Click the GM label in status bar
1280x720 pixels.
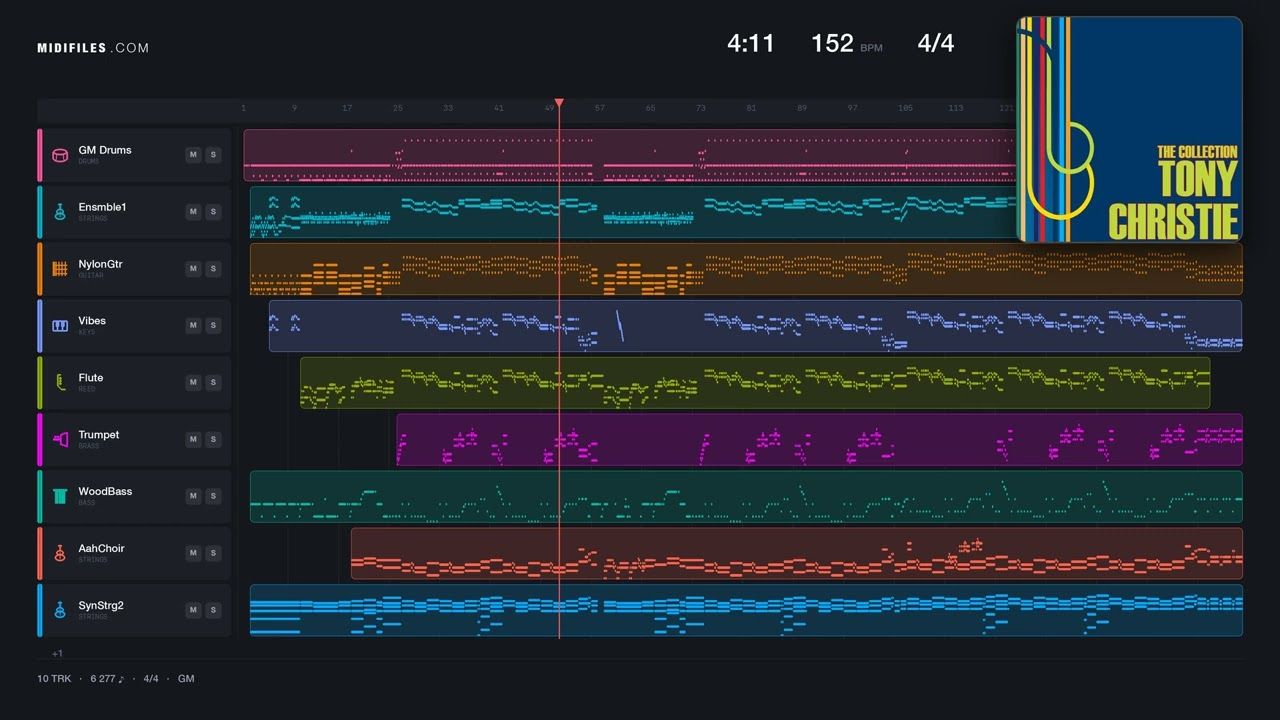pyautogui.click(x=186, y=679)
